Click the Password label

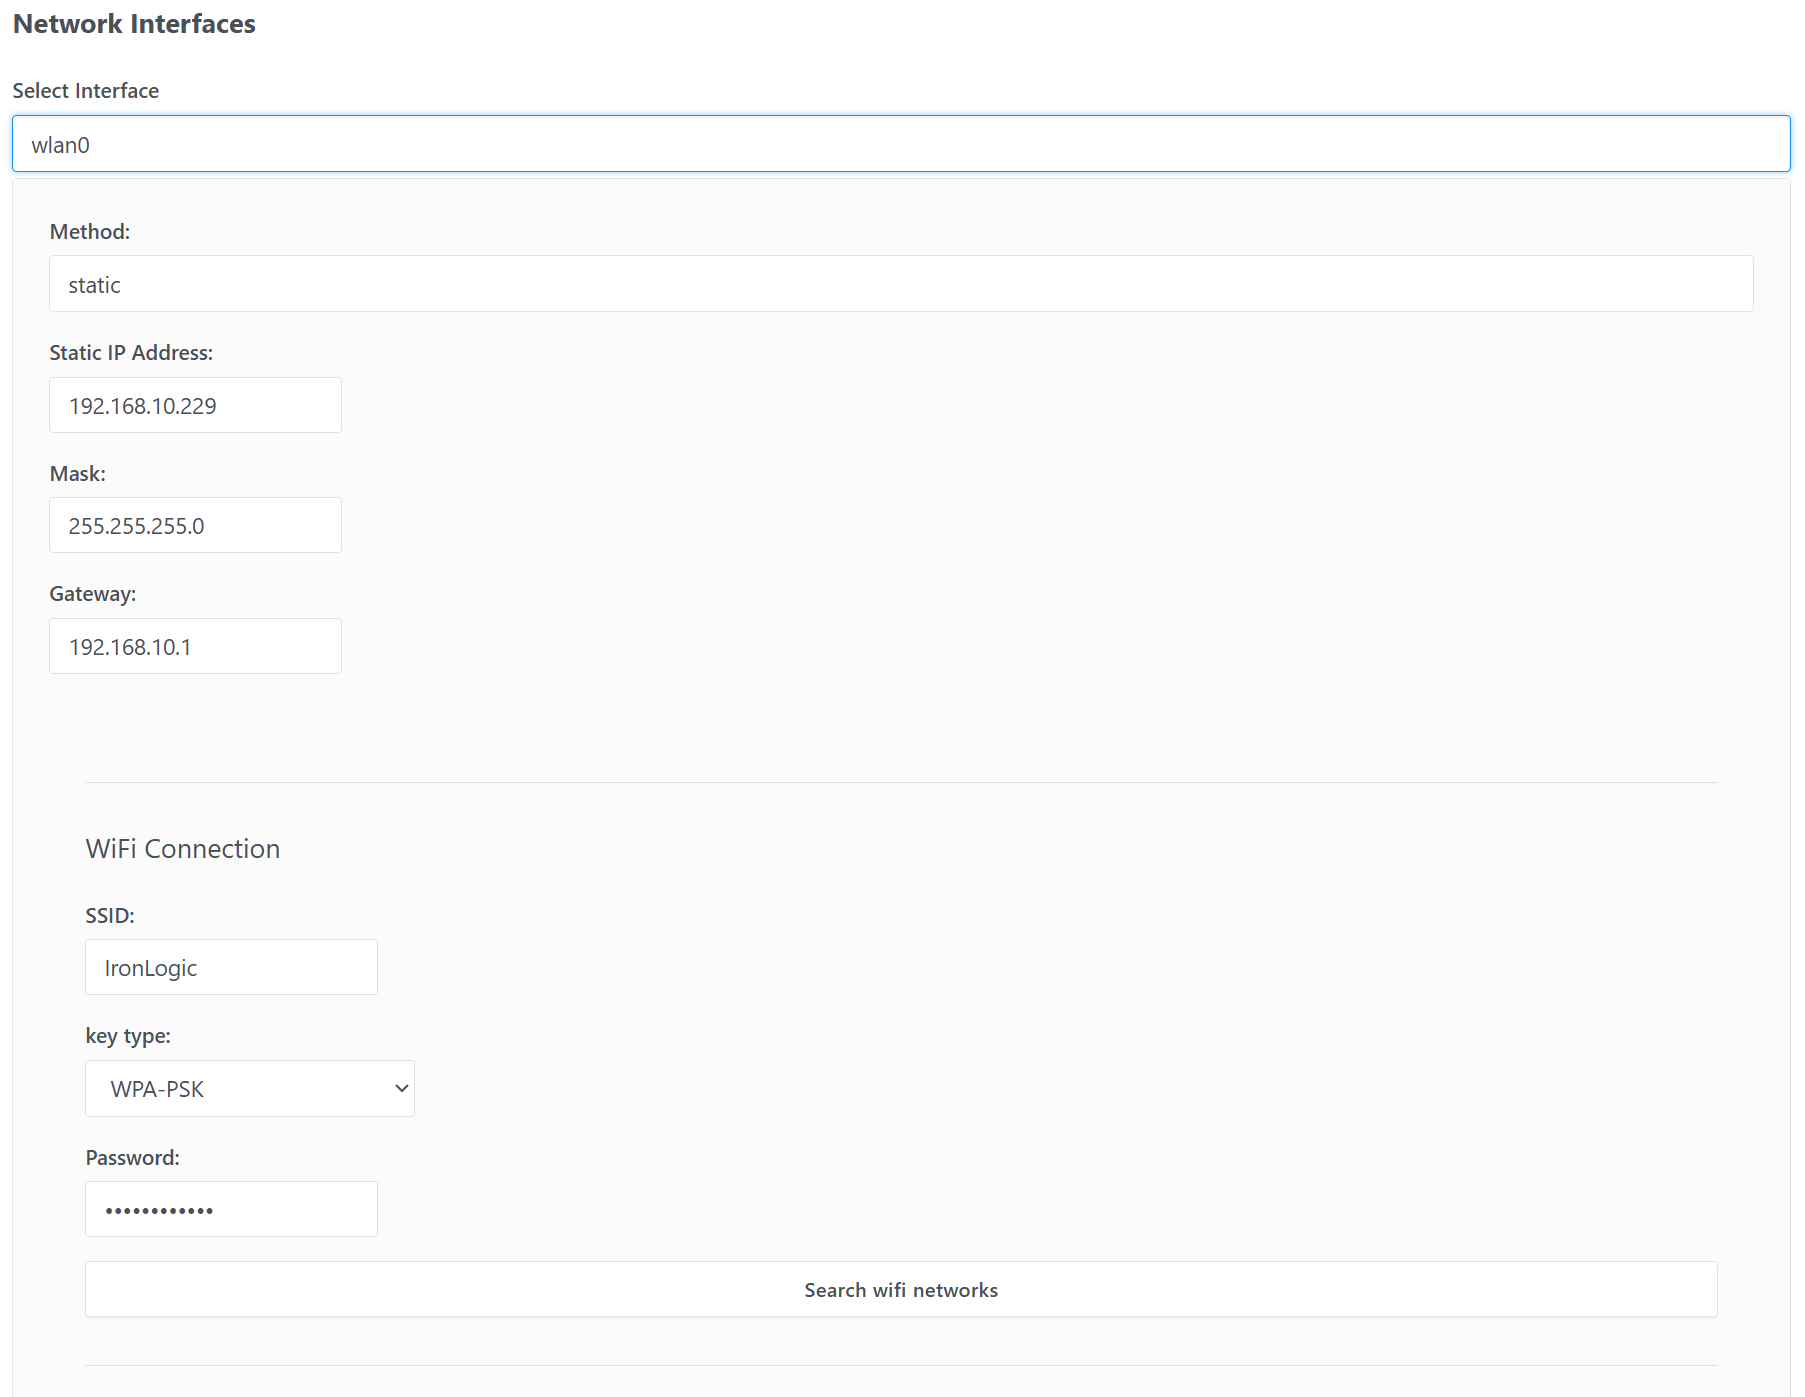(133, 1158)
